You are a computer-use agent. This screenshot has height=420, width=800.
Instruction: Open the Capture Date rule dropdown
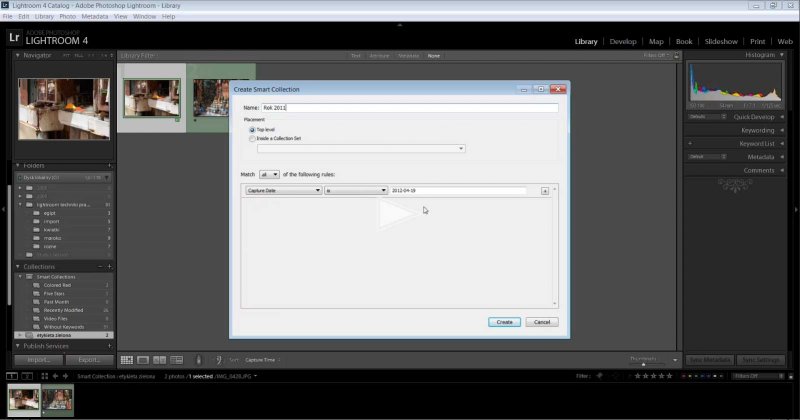(283, 190)
